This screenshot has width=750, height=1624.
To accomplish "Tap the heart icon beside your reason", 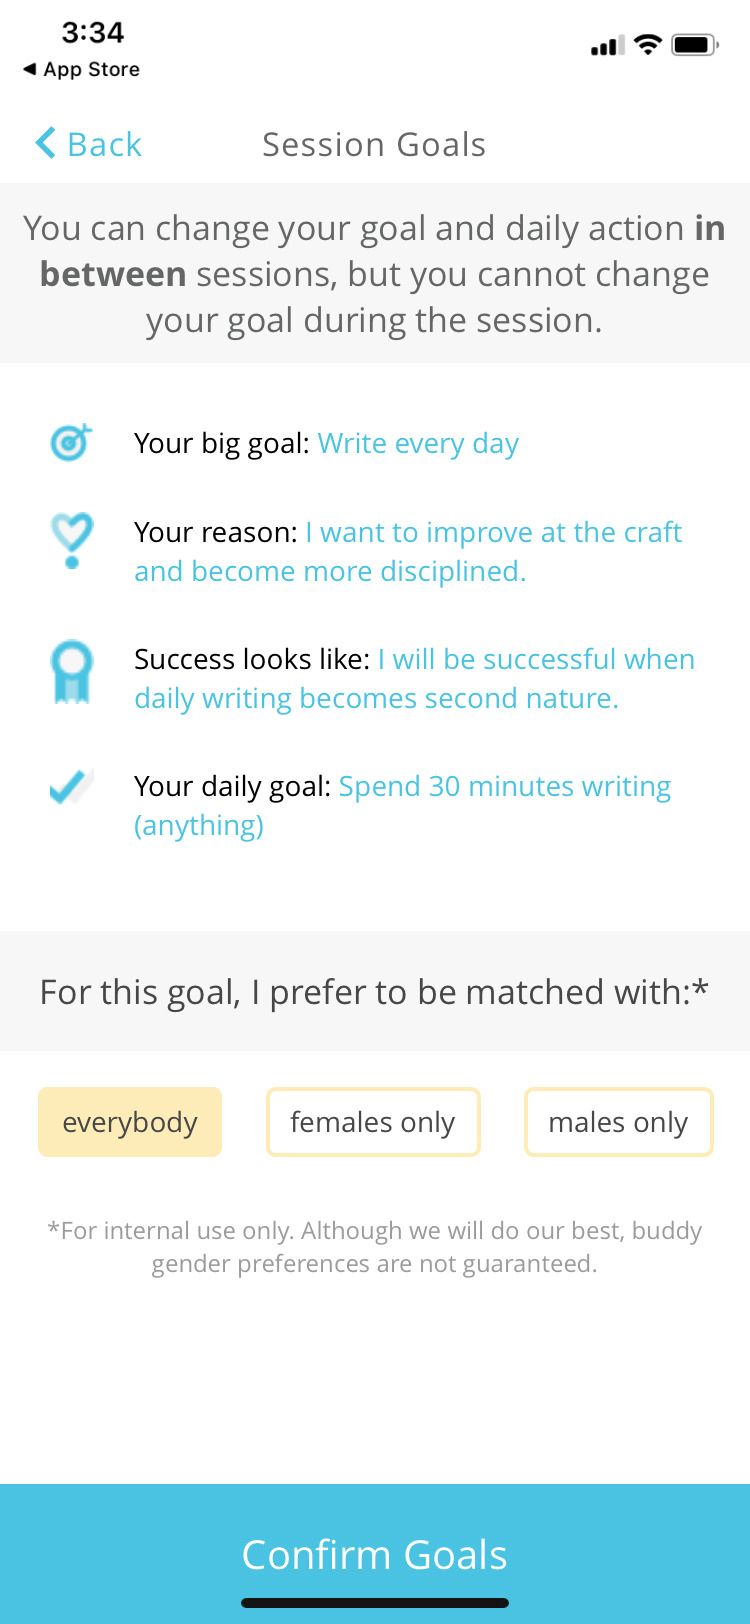I will 71,539.
